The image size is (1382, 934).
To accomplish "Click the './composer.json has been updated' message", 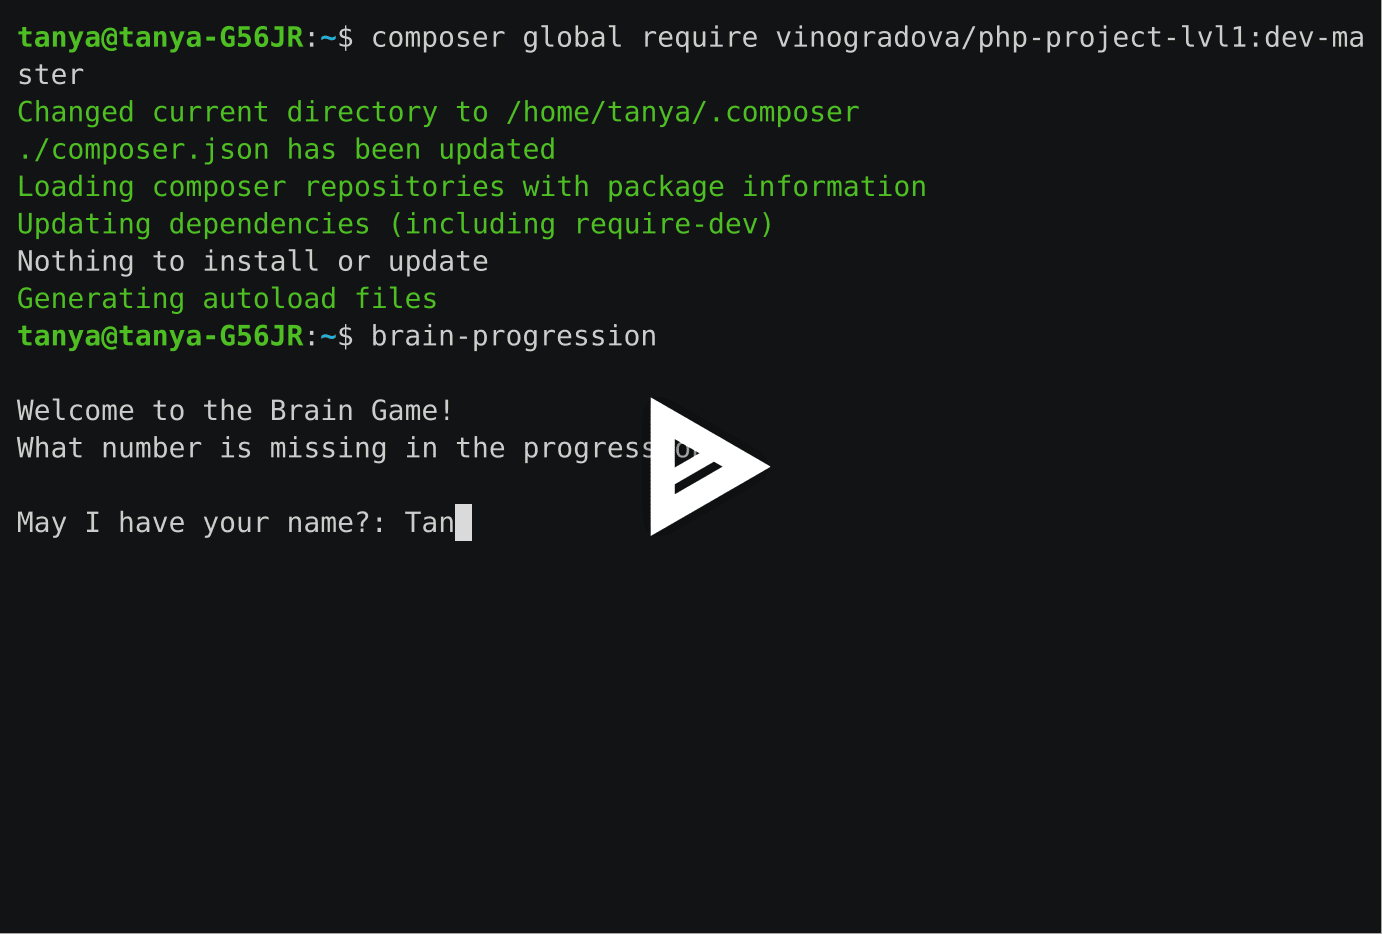I will coord(285,149).
